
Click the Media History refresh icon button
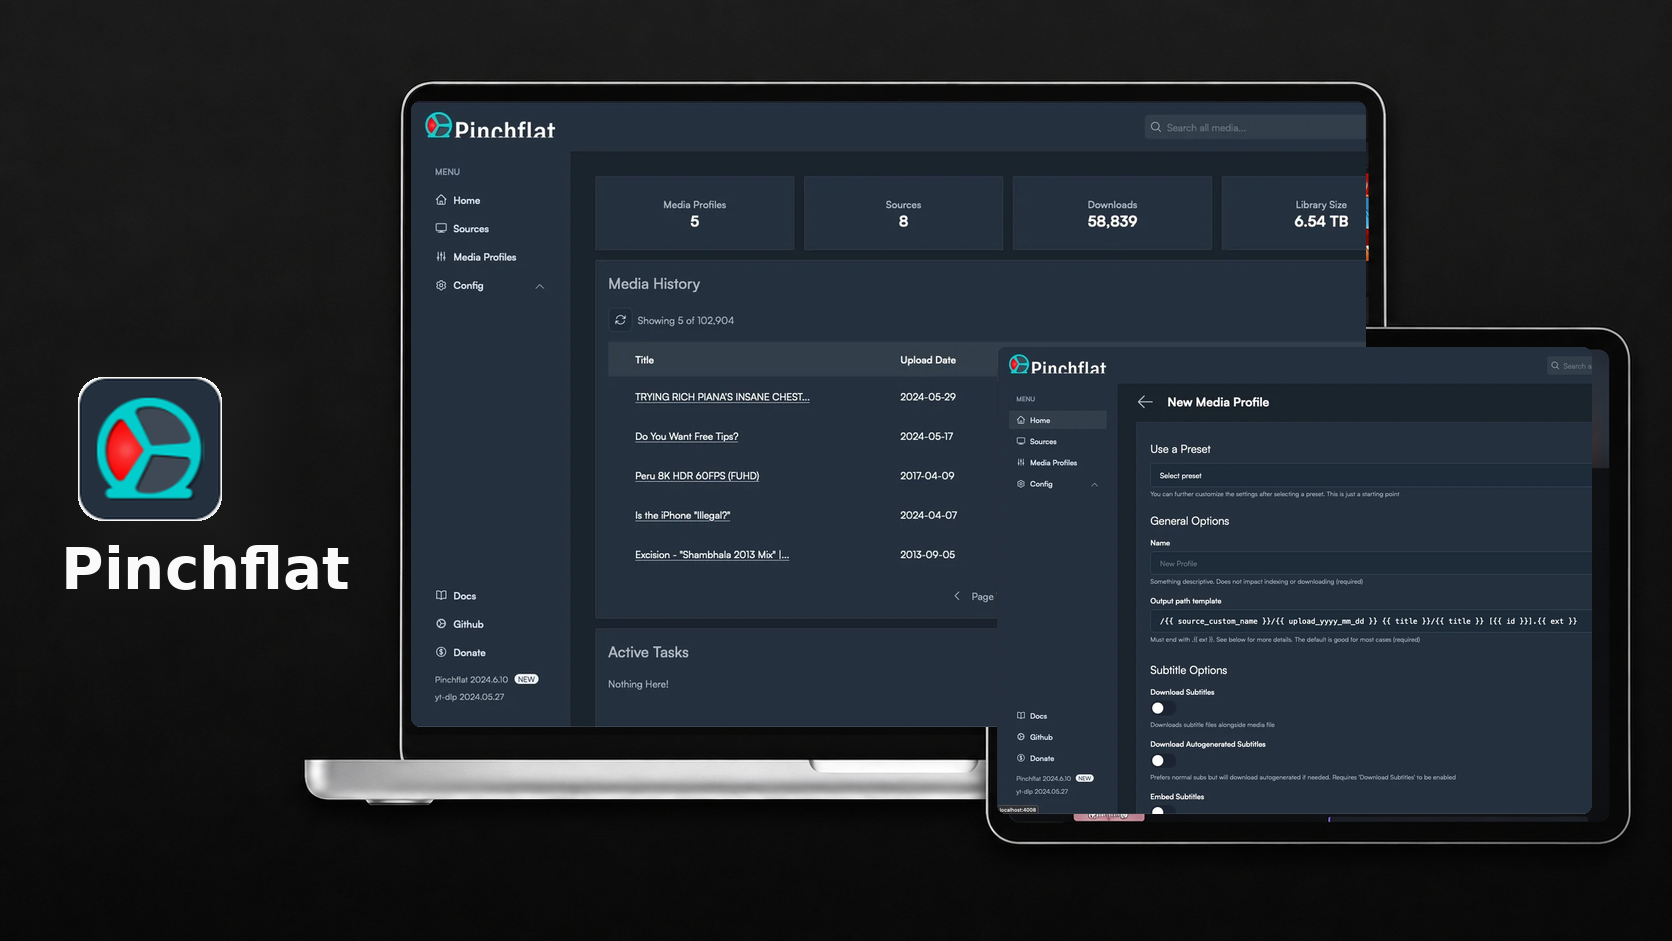(621, 320)
